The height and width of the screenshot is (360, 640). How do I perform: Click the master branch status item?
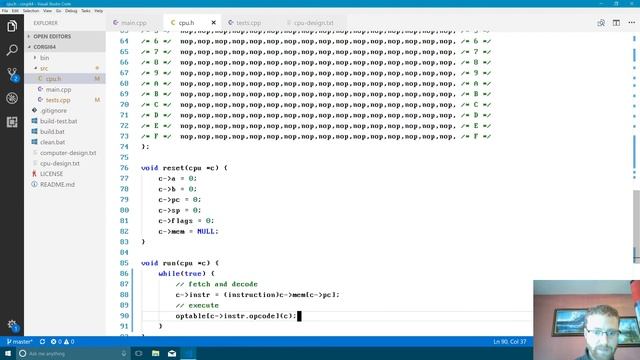click(x=19, y=342)
